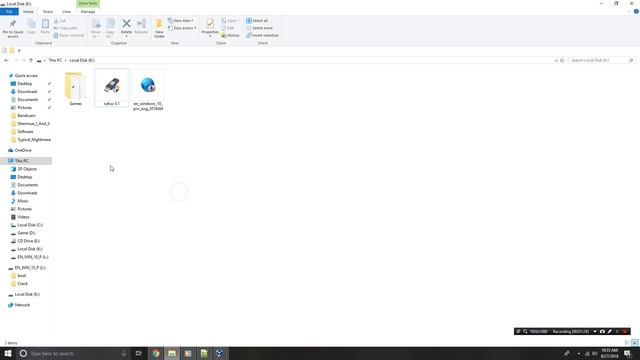Select the en_windows_10 ISO file
This screenshot has width=640, height=360.
(x=148, y=91)
